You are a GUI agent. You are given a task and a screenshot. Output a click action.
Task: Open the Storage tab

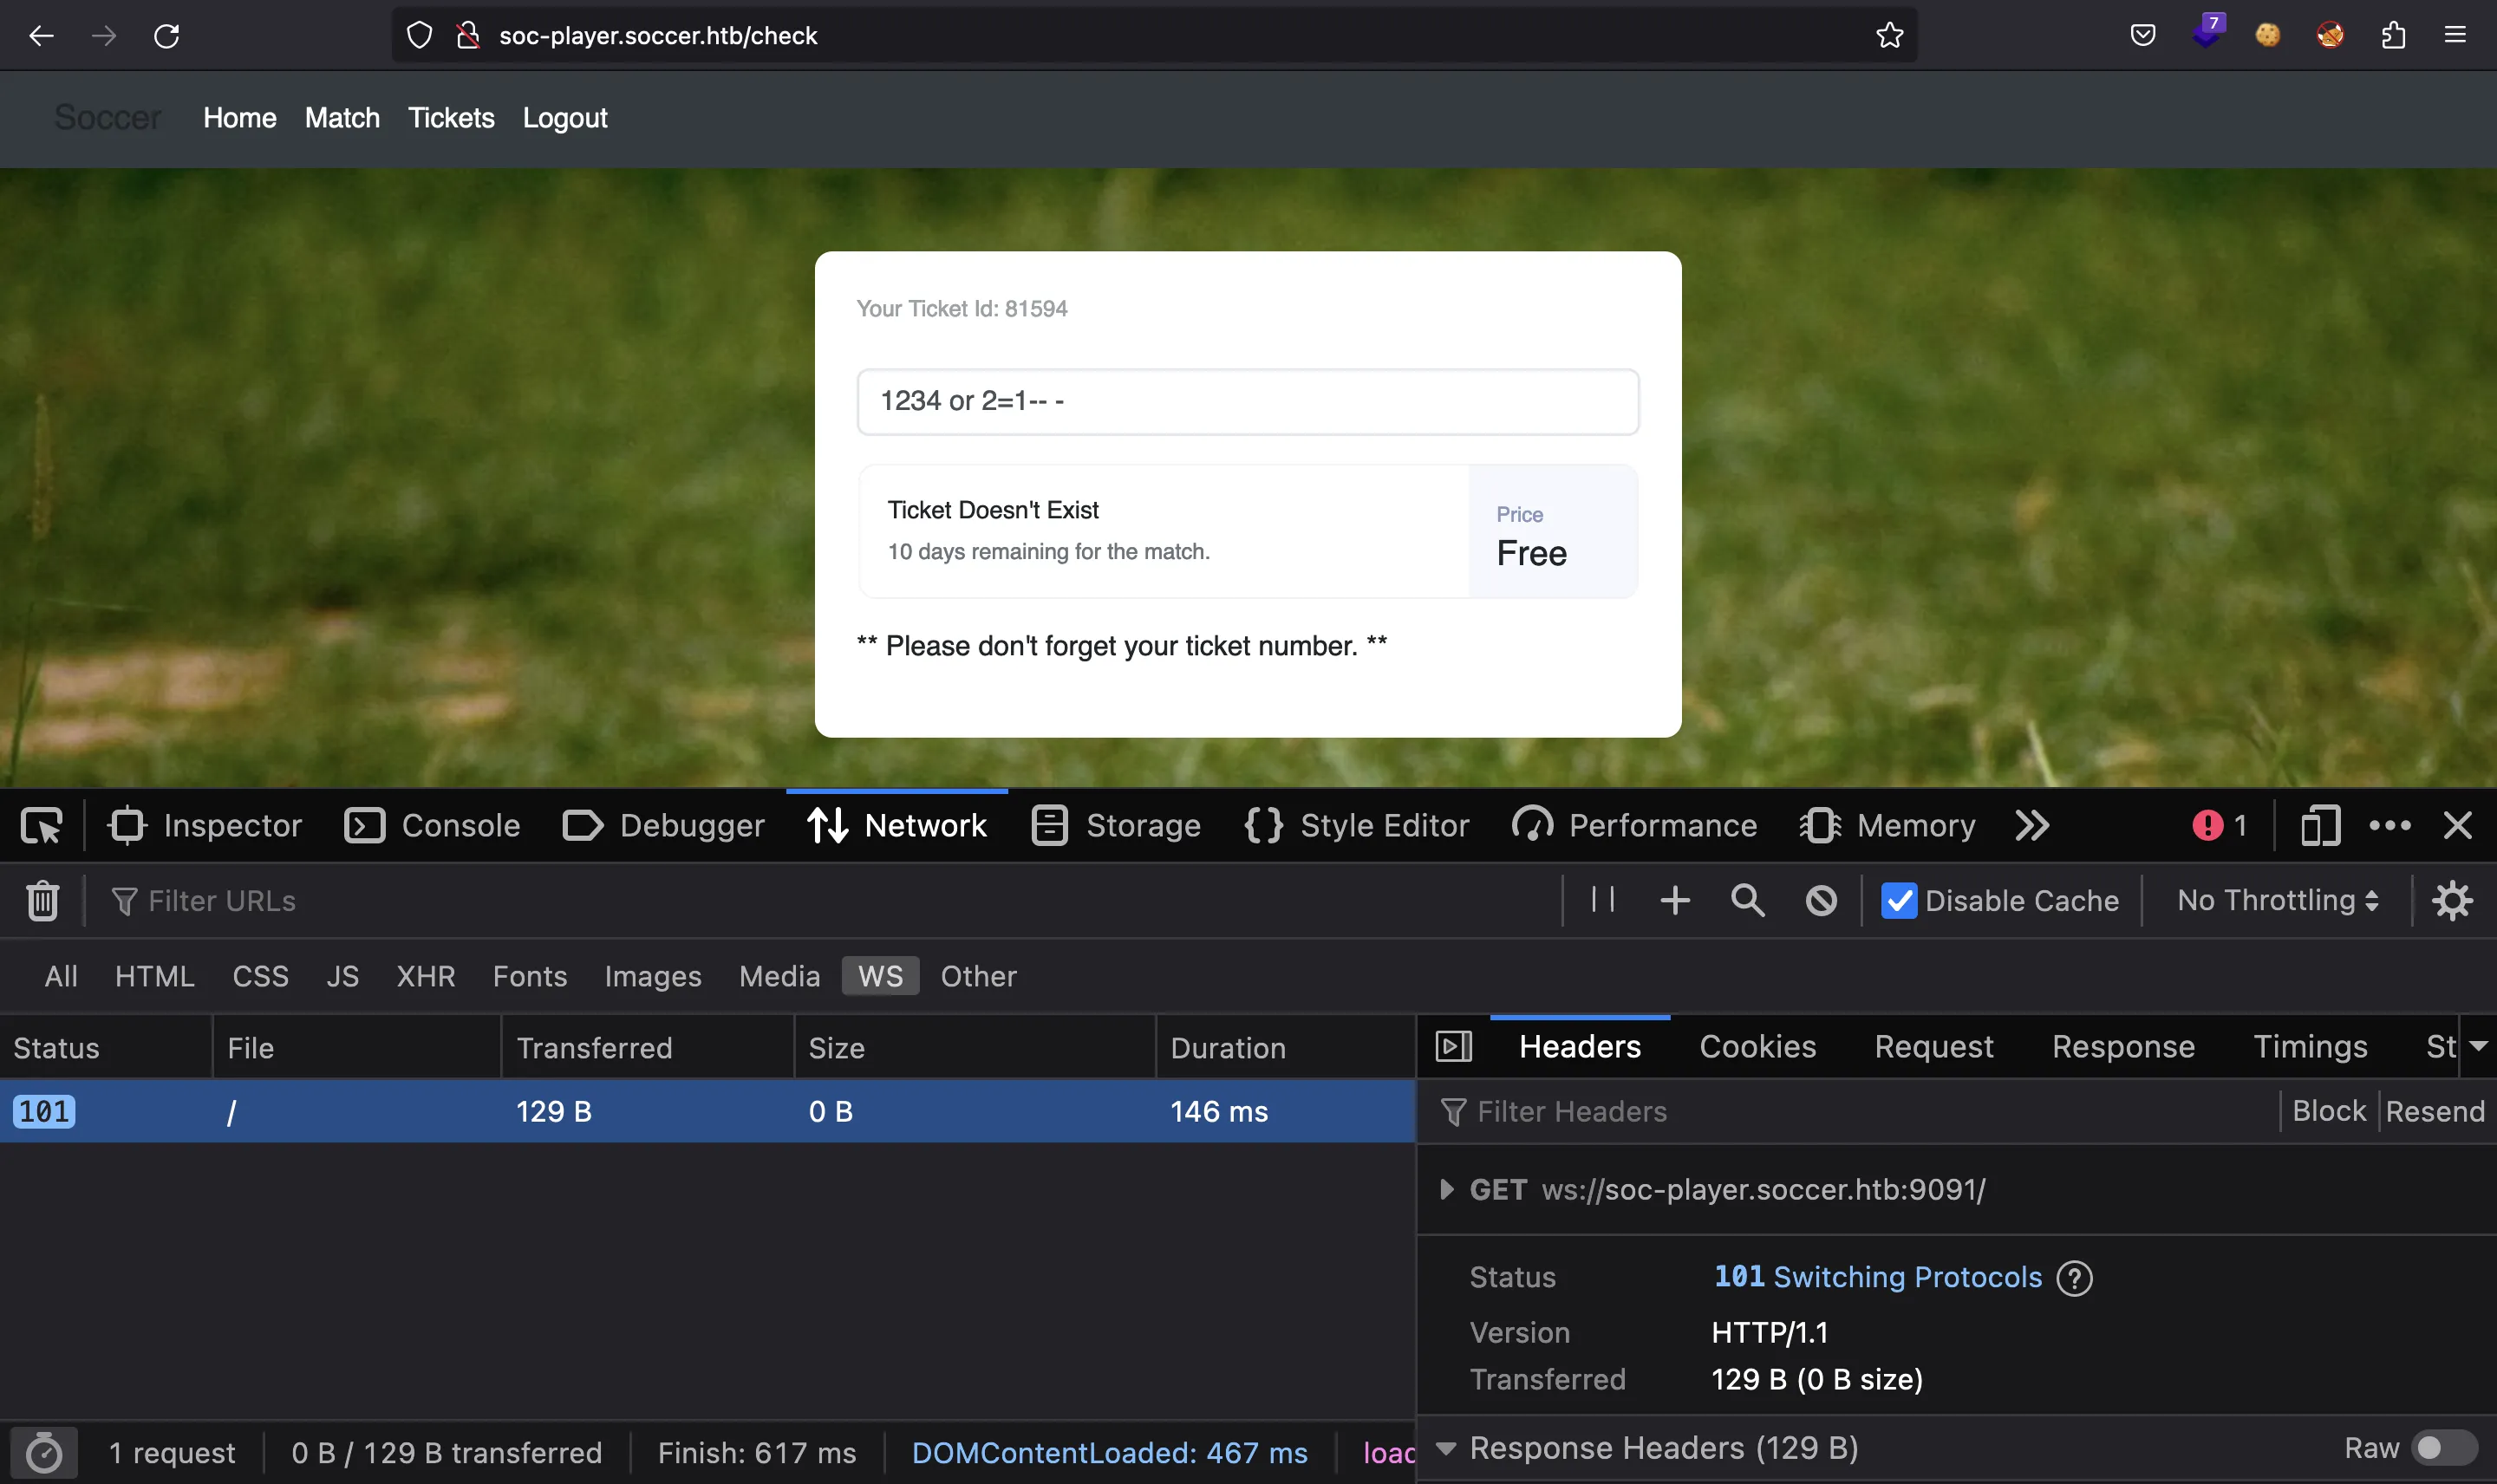click(1116, 825)
